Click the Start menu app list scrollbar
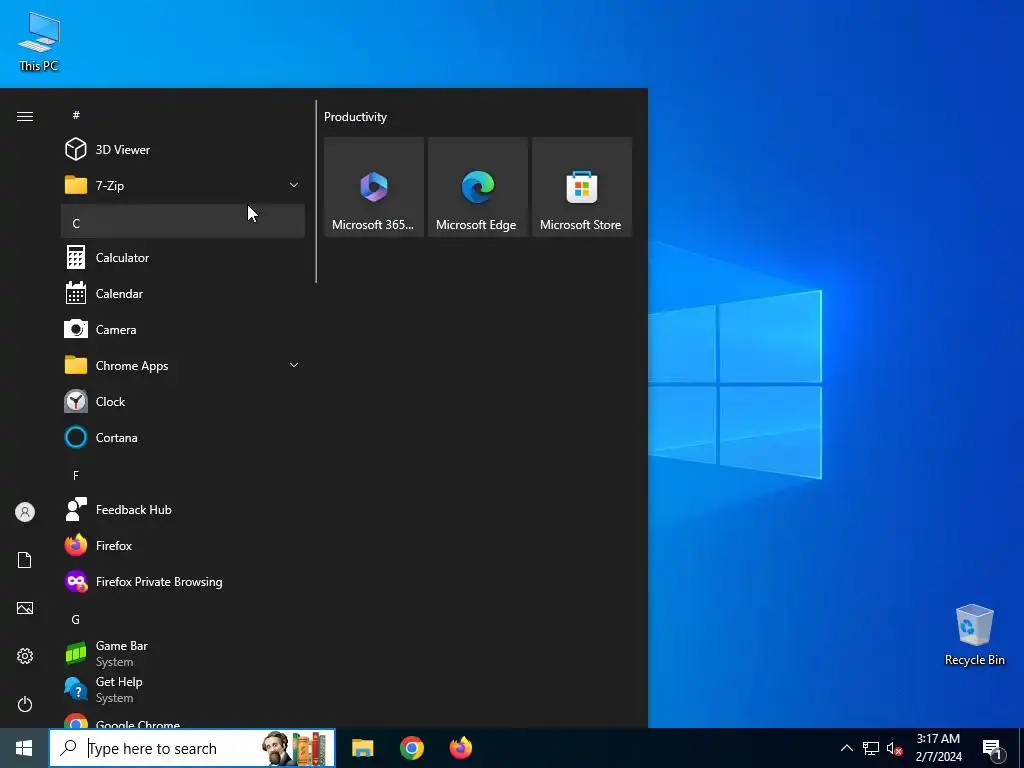This screenshot has width=1024, height=768. (x=316, y=191)
